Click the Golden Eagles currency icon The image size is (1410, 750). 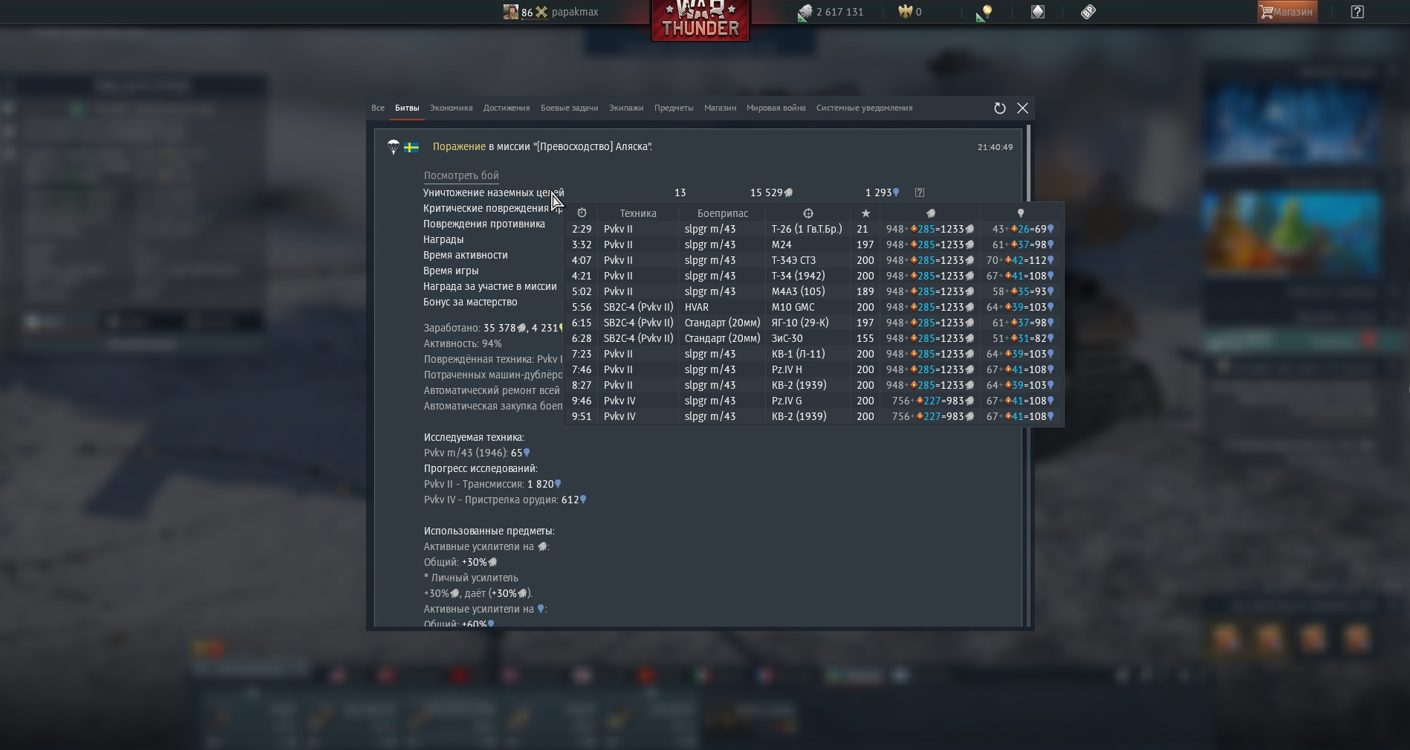[x=905, y=12]
